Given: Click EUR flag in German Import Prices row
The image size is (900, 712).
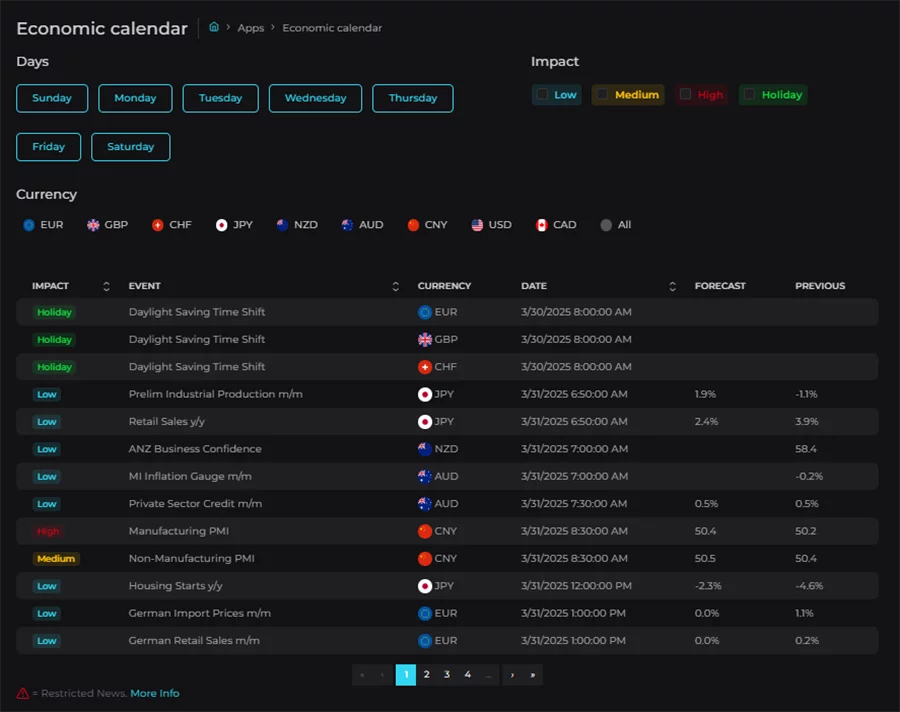Looking at the screenshot, I should [425, 613].
